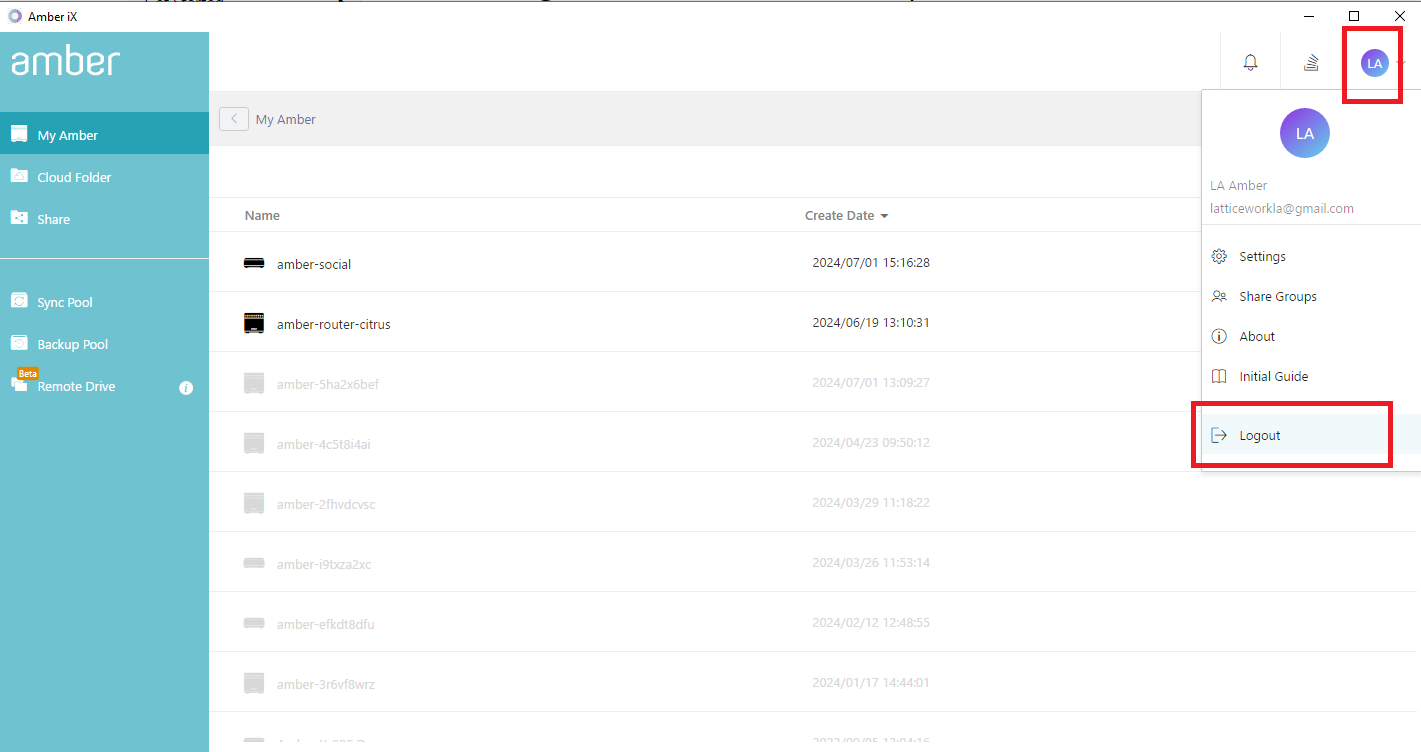Click the Remote Drive sidebar icon
This screenshot has height=752, width=1421.
pyautogui.click(x=19, y=384)
